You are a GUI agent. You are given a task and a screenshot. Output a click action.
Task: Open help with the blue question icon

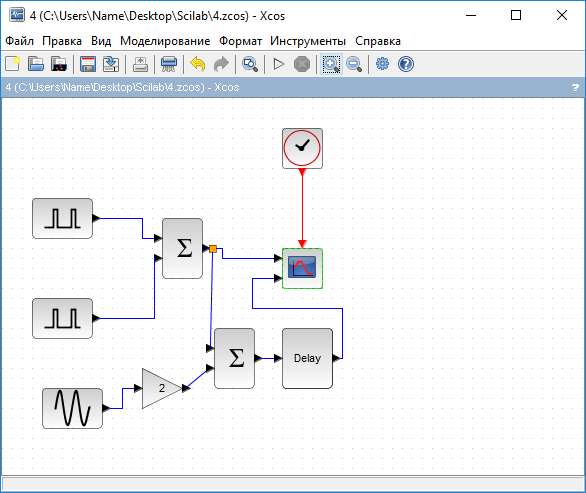click(406, 64)
